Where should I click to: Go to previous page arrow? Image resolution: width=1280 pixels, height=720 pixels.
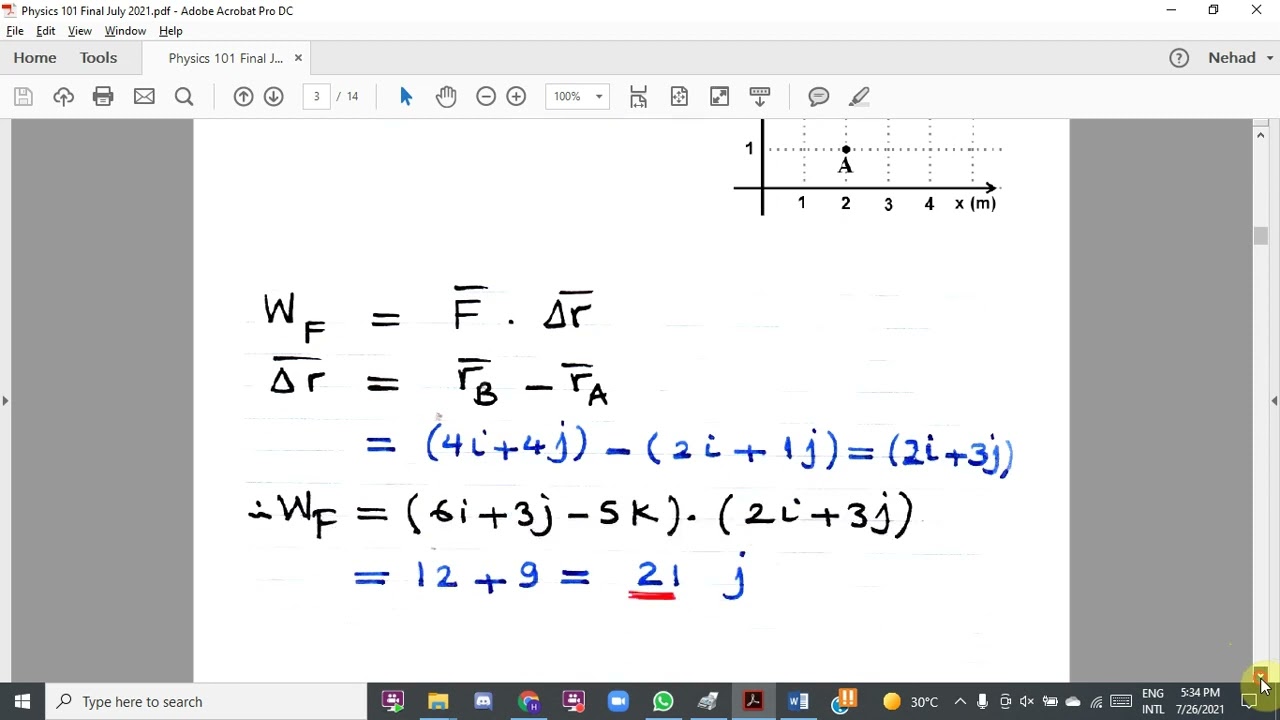(x=243, y=96)
